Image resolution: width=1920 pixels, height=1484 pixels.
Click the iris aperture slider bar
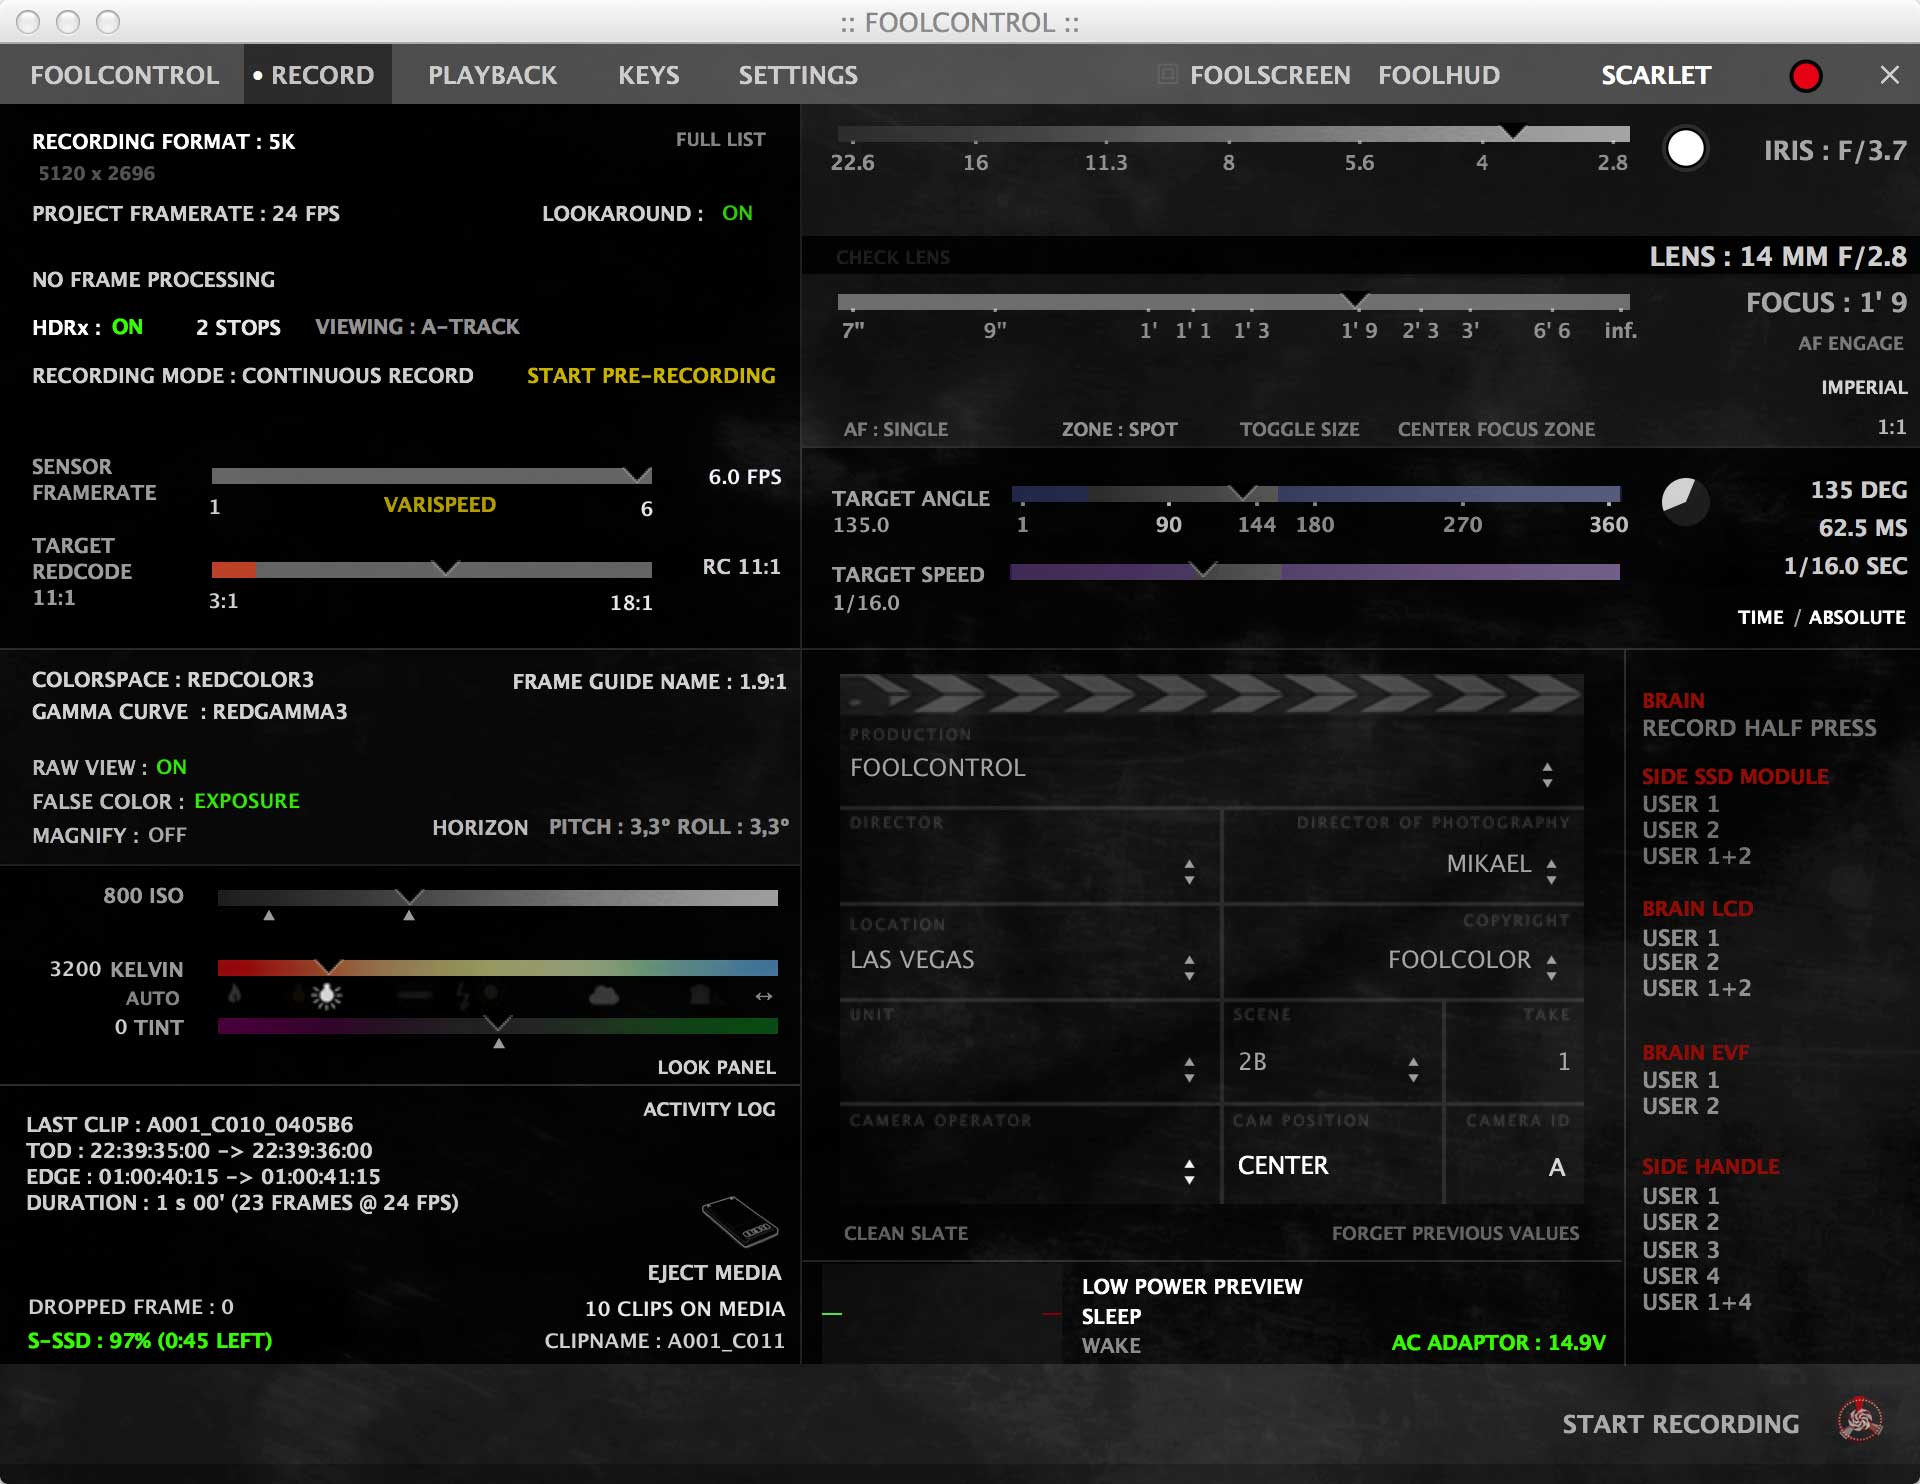(1233, 134)
